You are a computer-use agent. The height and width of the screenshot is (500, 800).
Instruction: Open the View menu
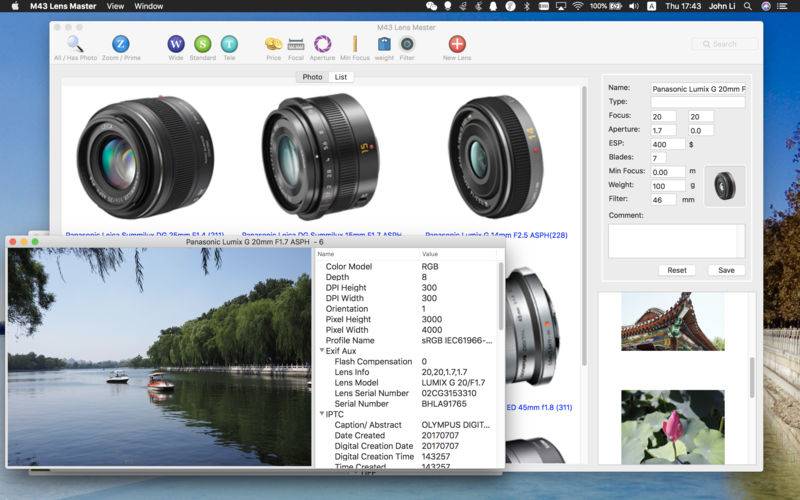(115, 6)
